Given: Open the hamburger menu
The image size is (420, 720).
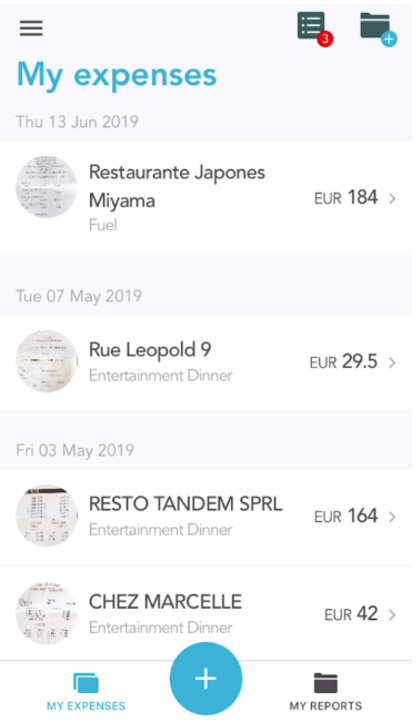Looking at the screenshot, I should tap(31, 28).
